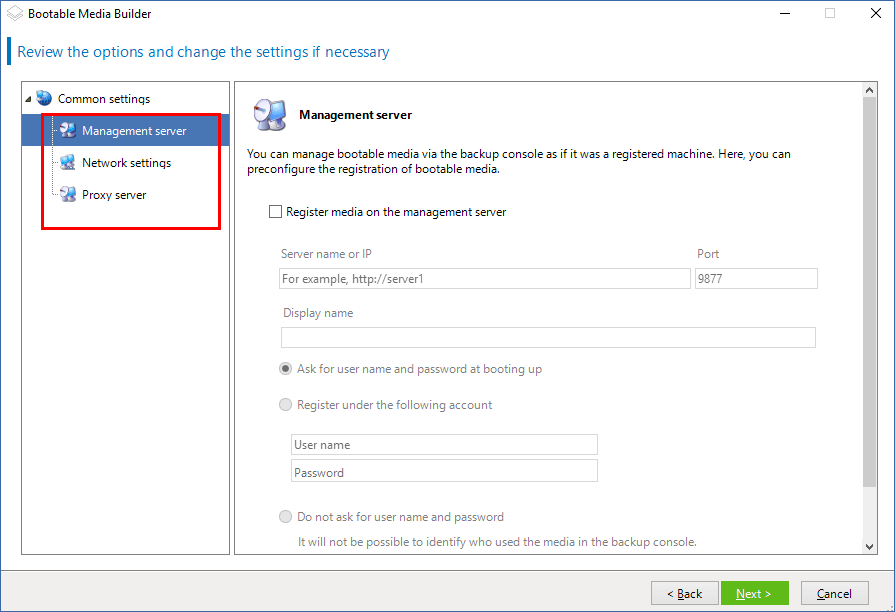Viewport: 895px width, 612px height.
Task: Open Proxy server in the tree
Action: (x=114, y=195)
